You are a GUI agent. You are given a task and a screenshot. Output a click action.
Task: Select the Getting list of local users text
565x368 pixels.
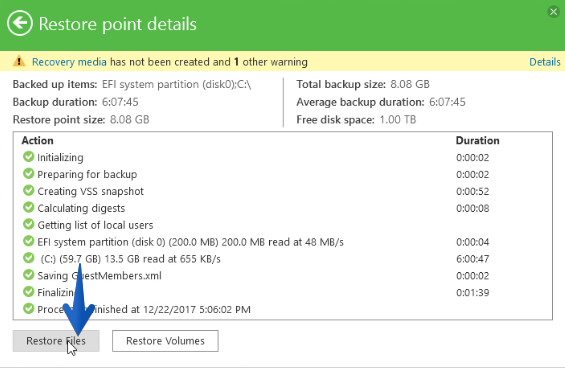(95, 225)
